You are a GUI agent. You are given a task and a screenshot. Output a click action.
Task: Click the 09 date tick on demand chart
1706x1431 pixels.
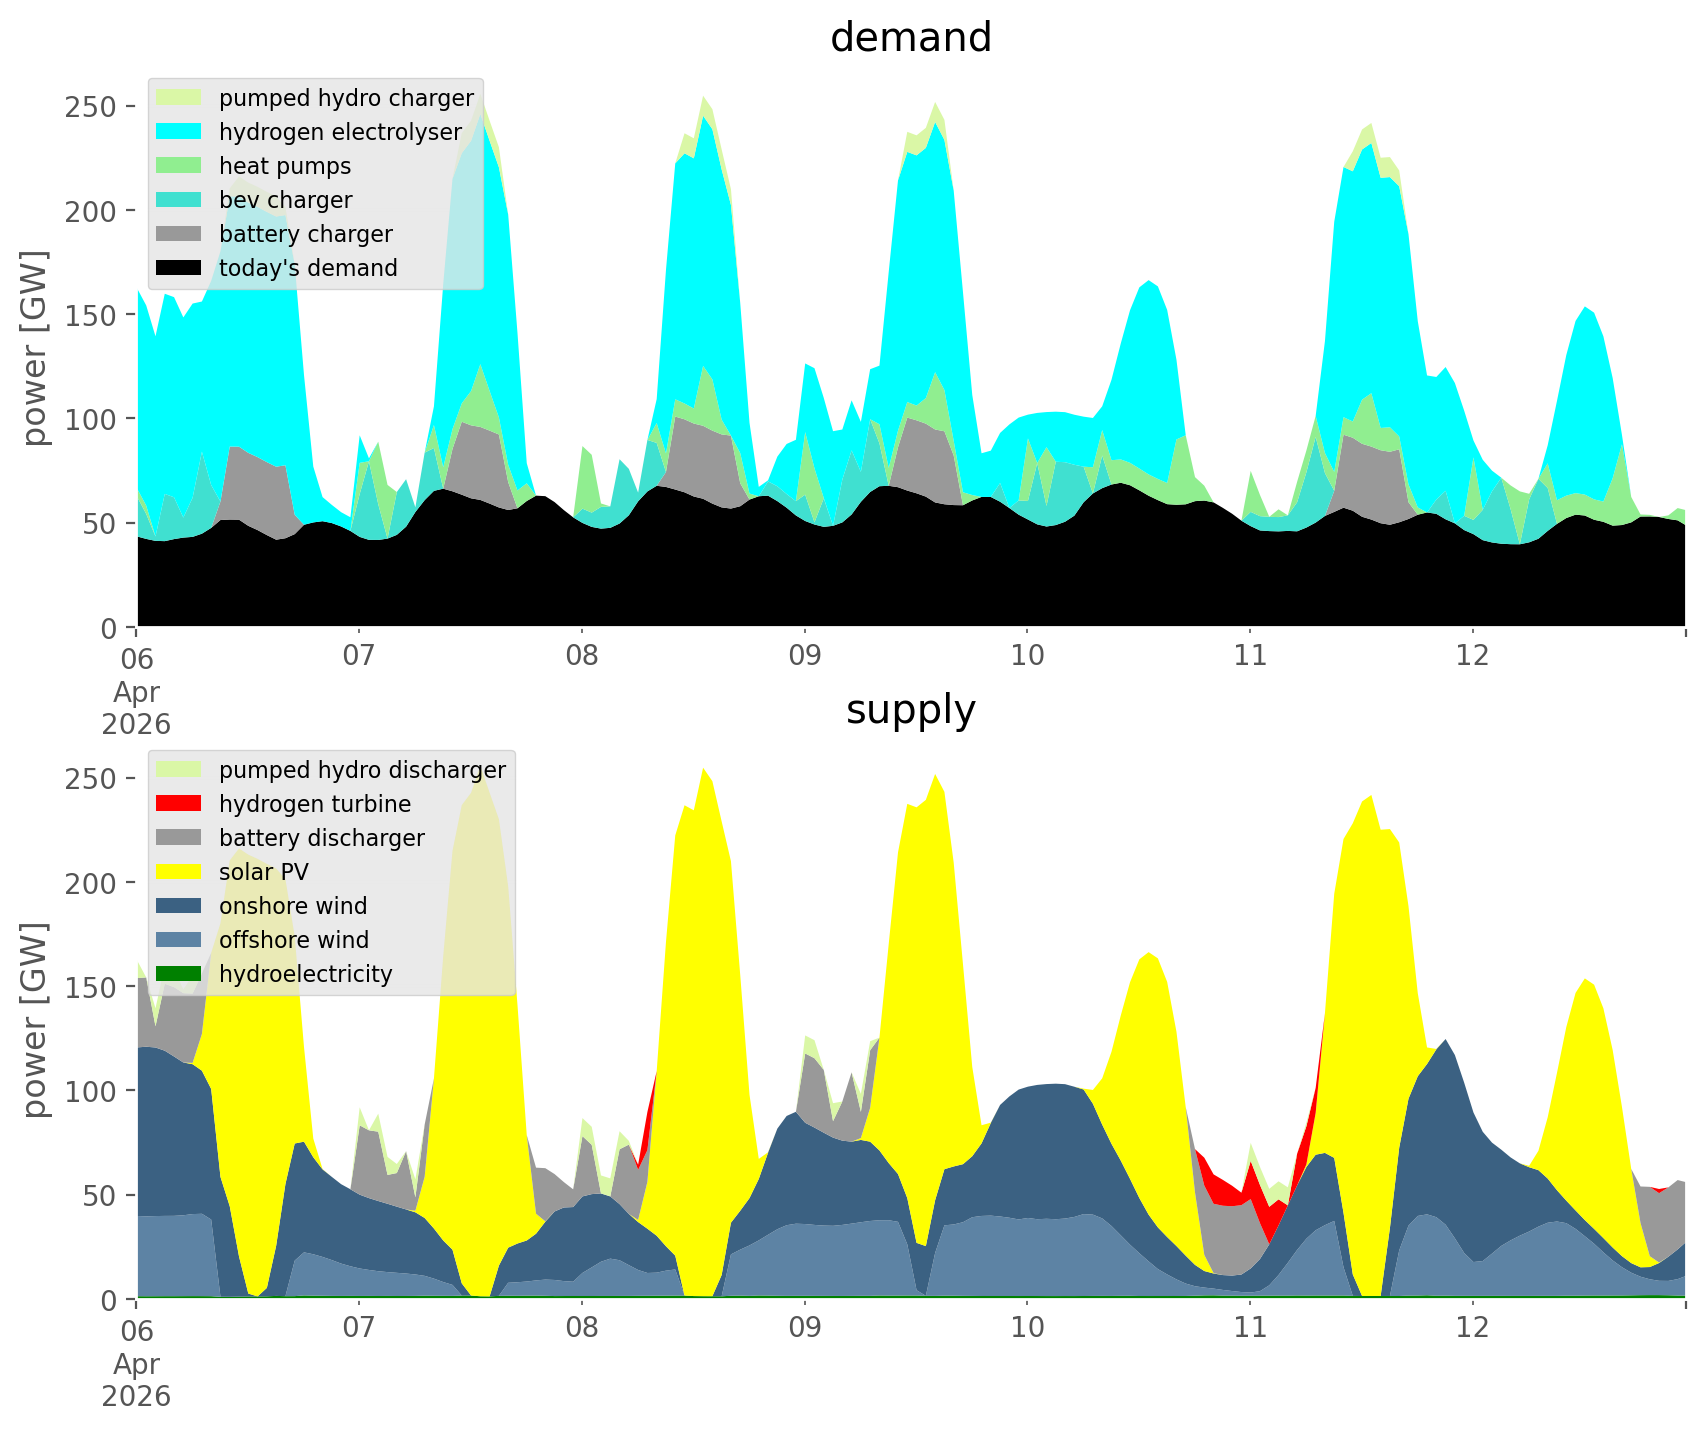804,657
